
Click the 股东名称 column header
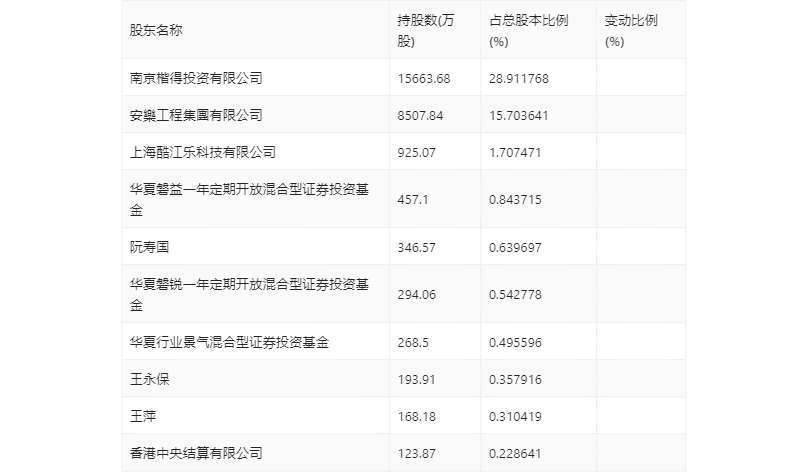156,30
